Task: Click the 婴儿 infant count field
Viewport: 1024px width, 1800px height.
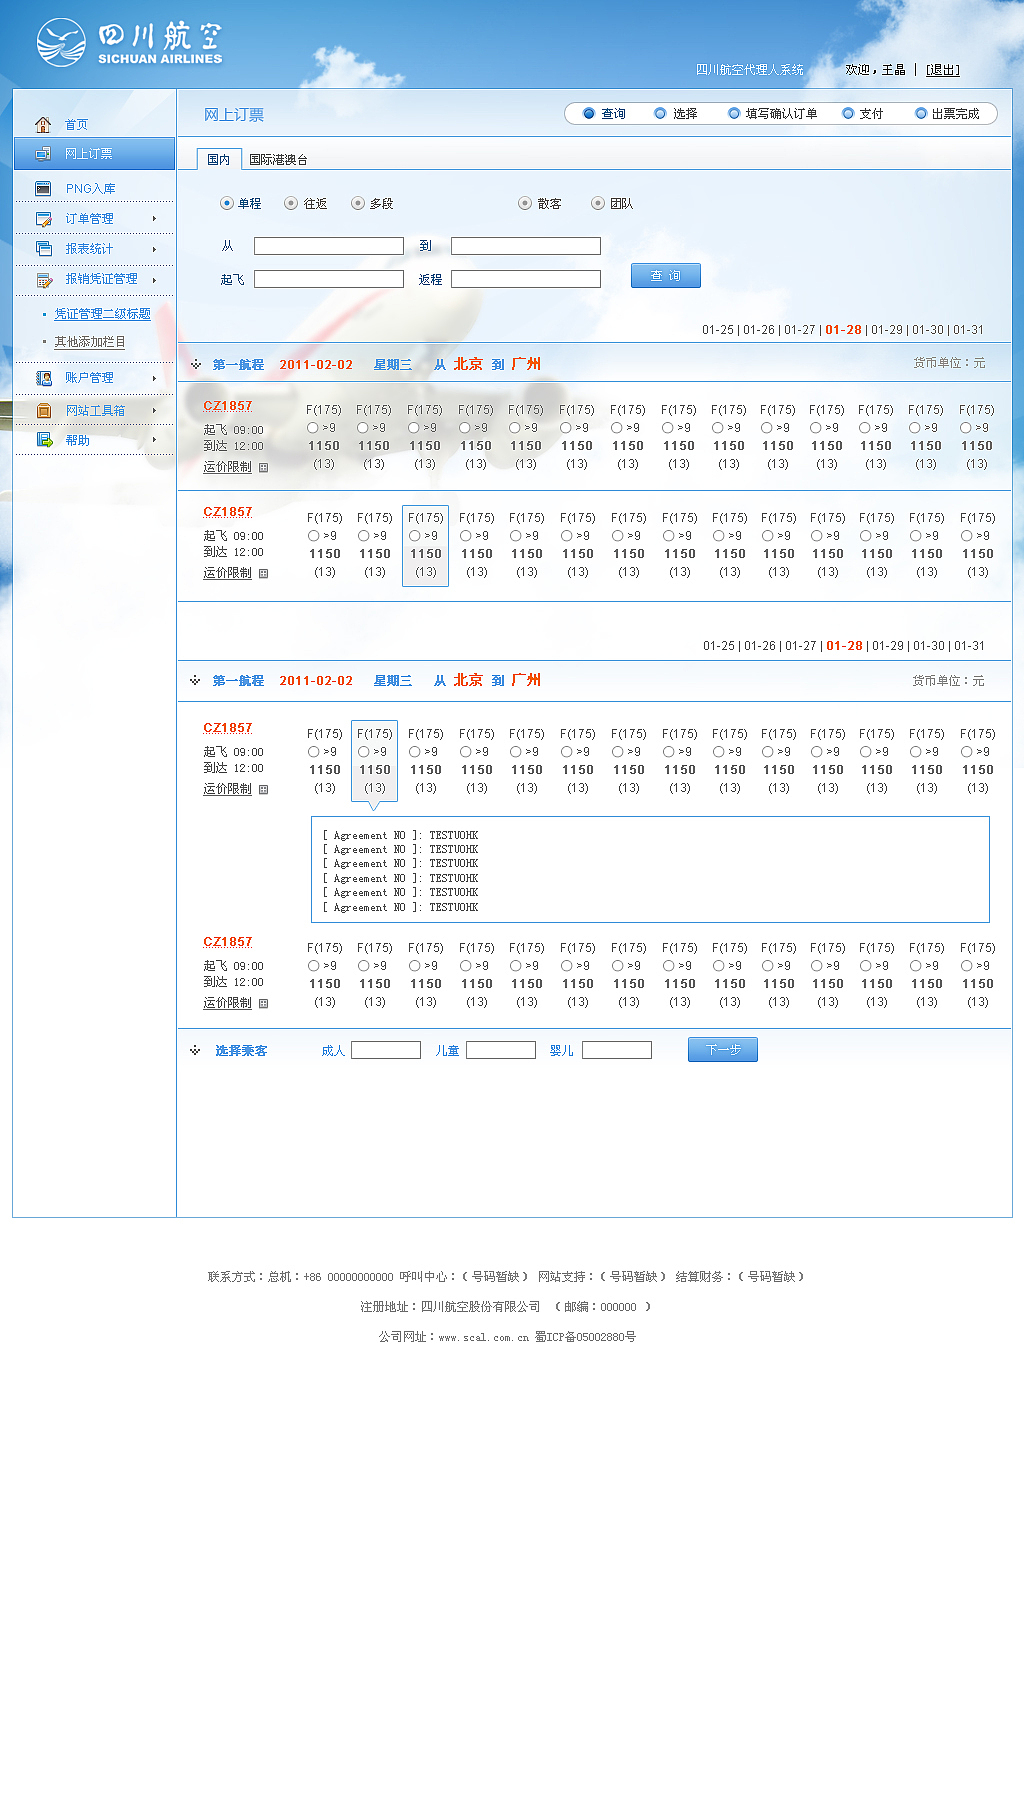Action: [x=617, y=1050]
